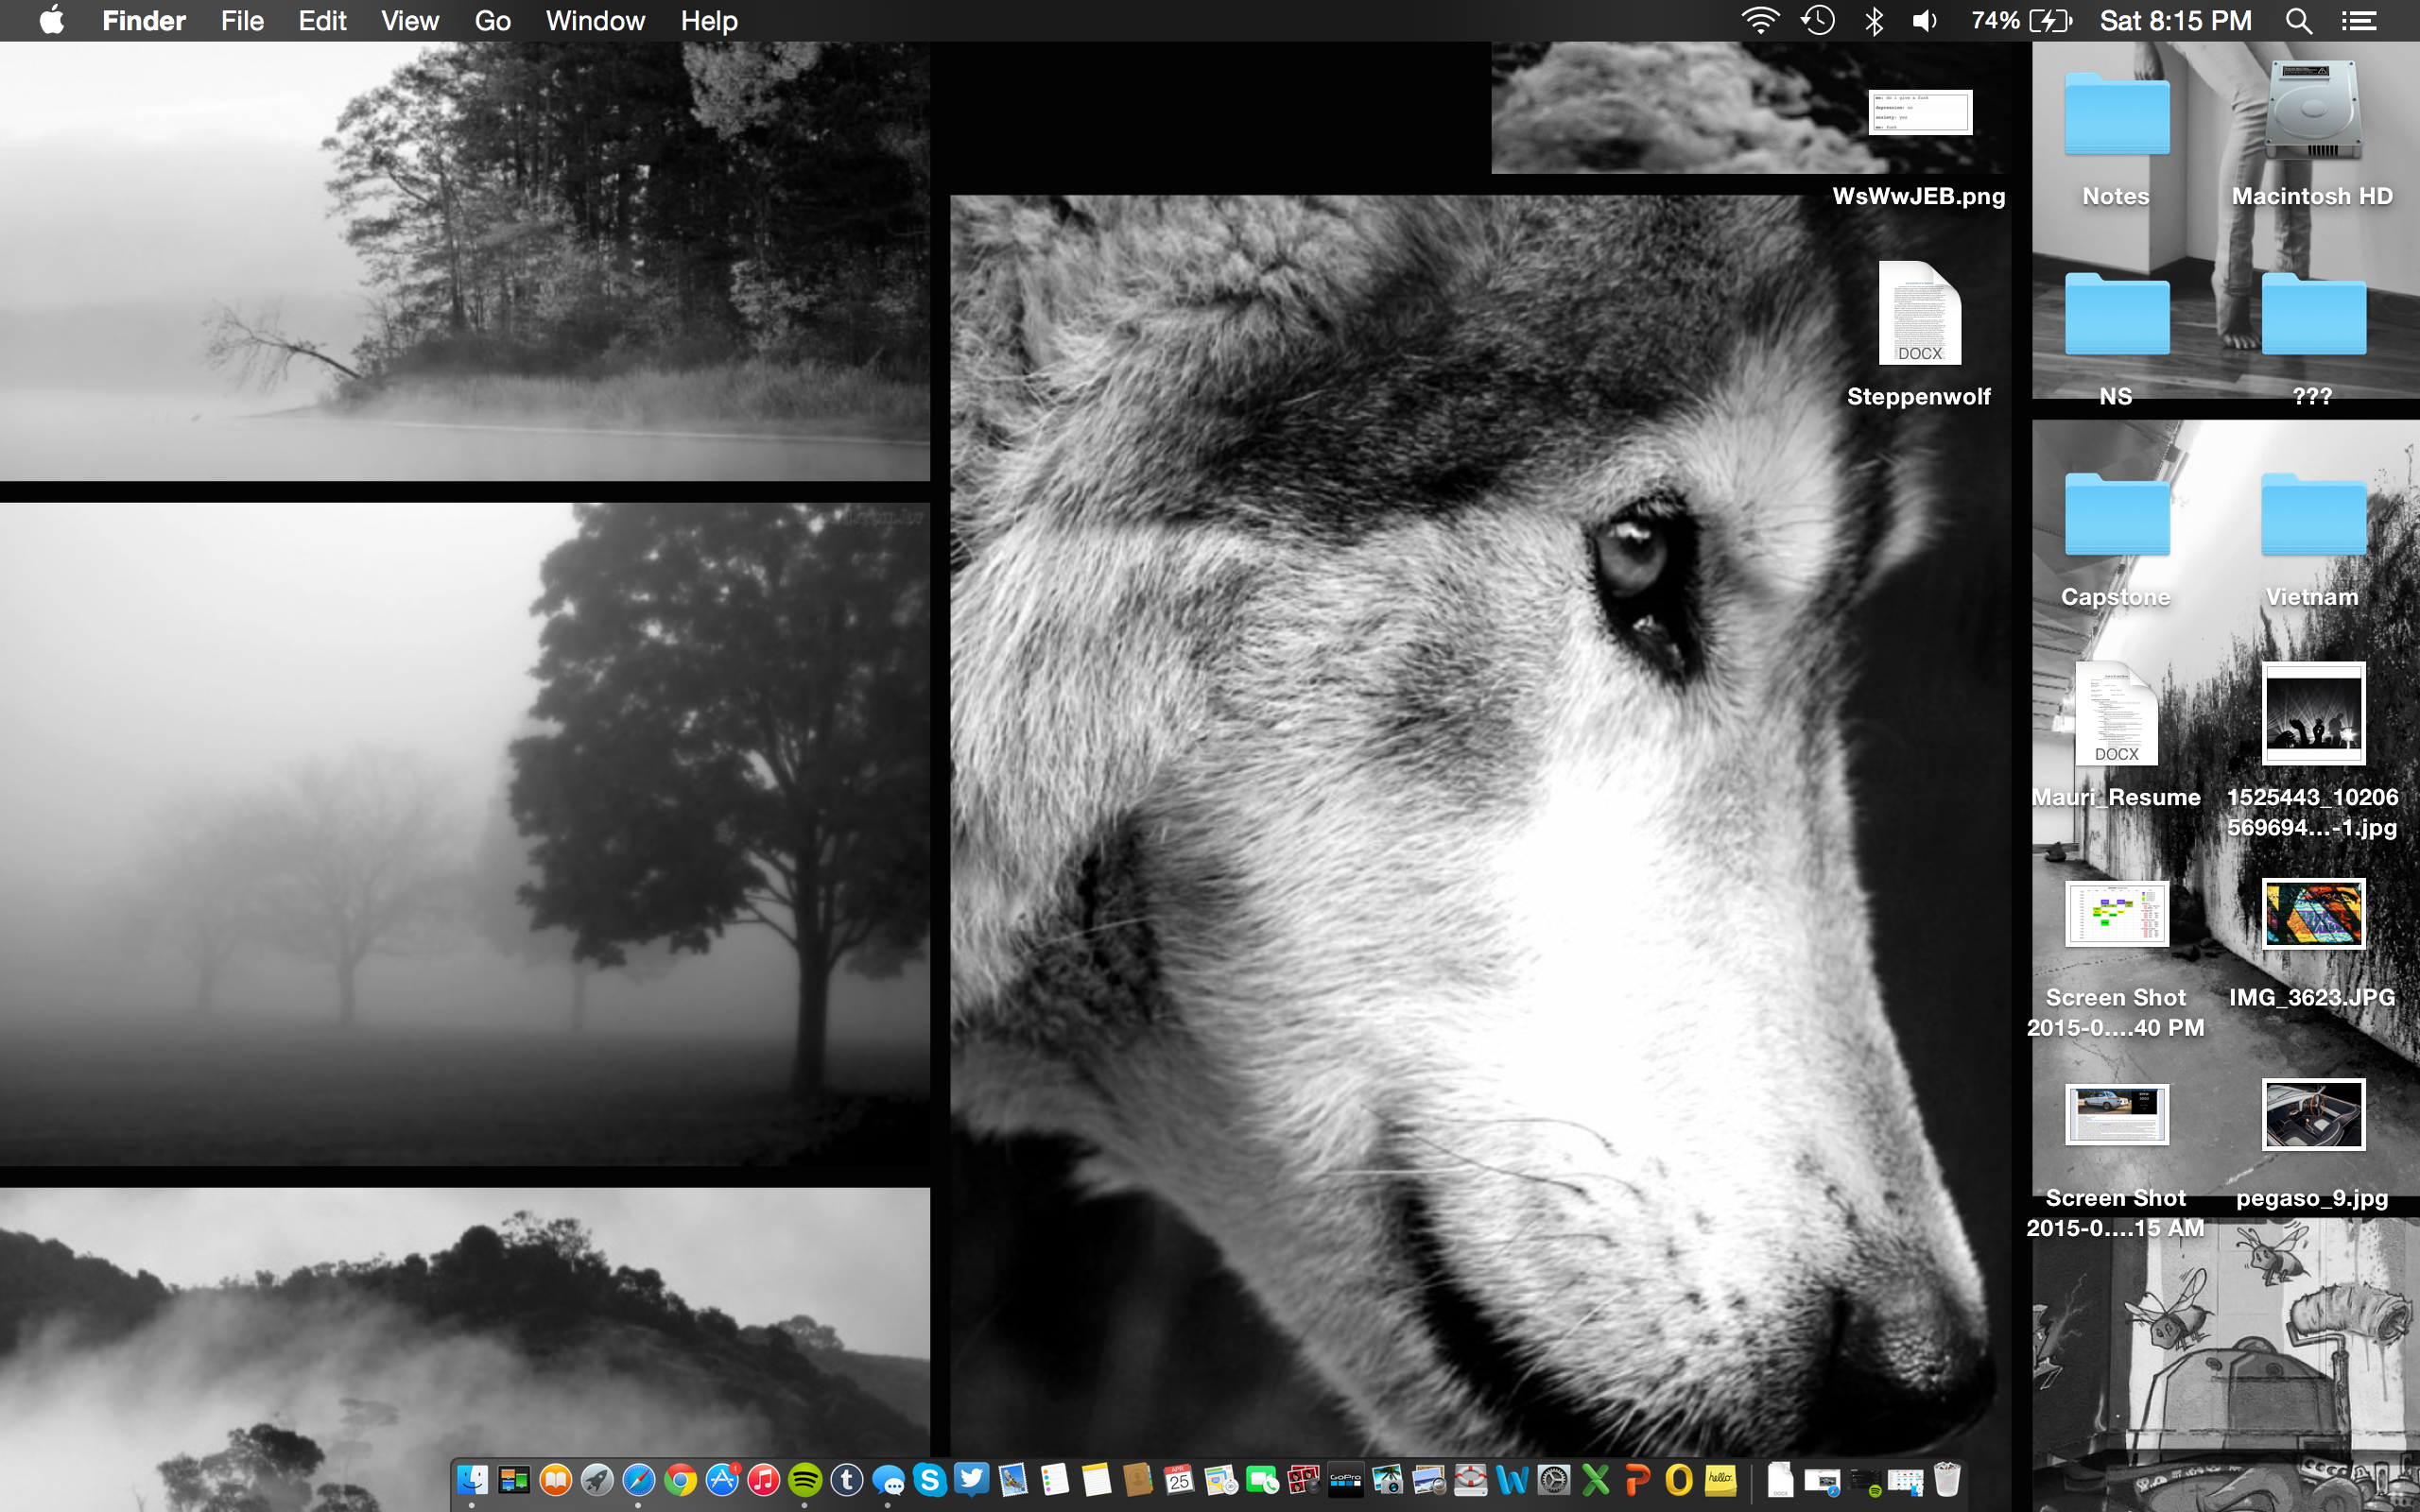The width and height of the screenshot is (2420, 1512).
Task: Open Contacts address book in Dock
Action: tap(1138, 1479)
